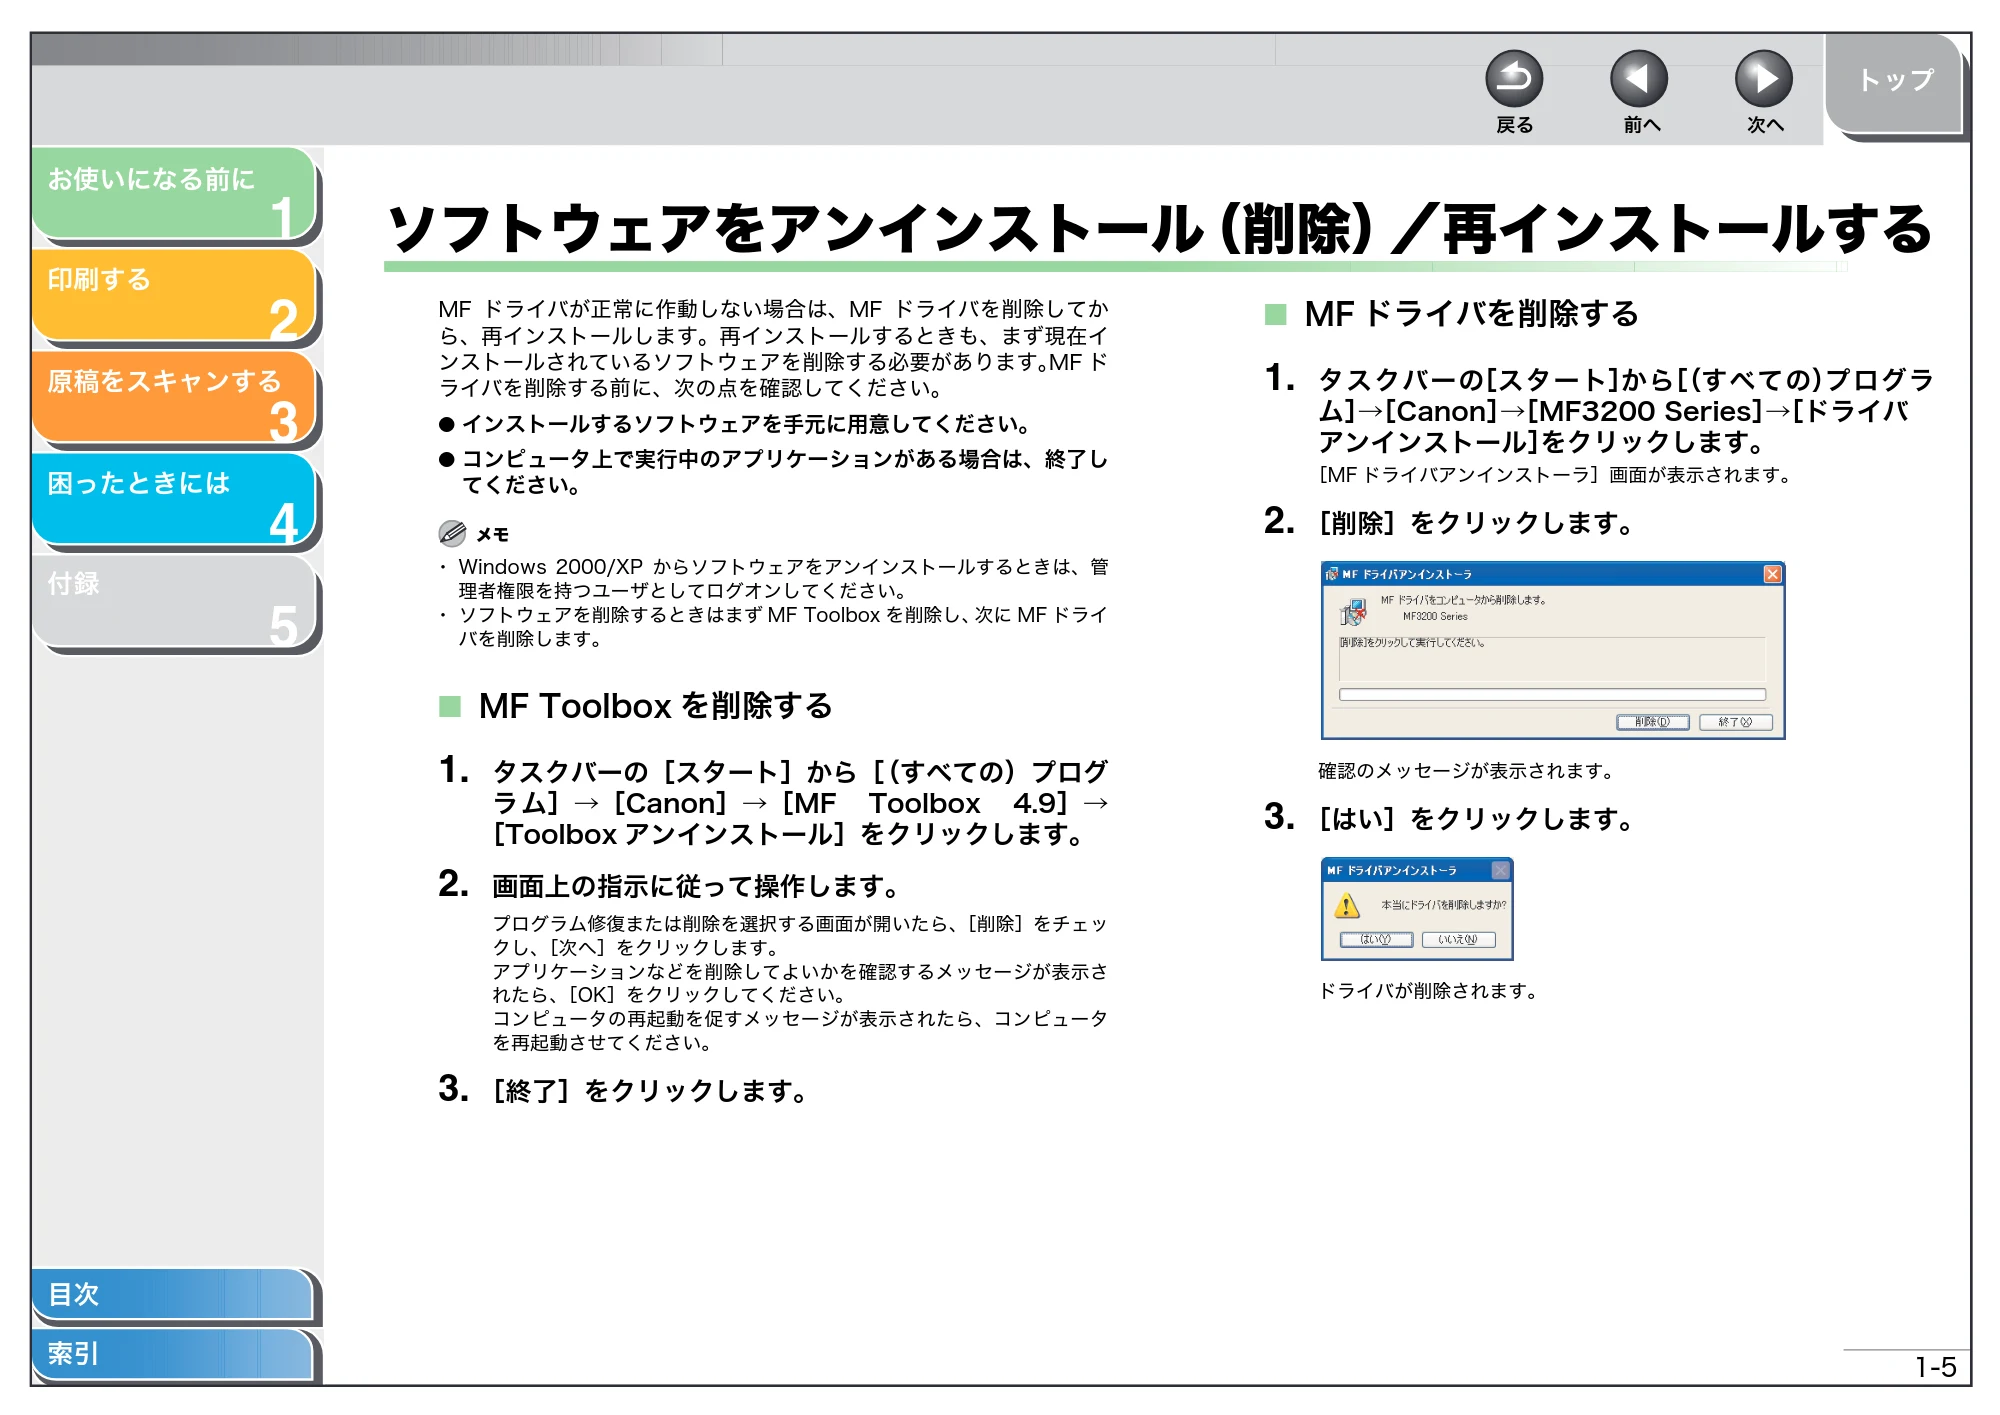Click the uninstaller computer icon in screenshot
This screenshot has width=2000, height=1415.
pyautogui.click(x=1353, y=610)
